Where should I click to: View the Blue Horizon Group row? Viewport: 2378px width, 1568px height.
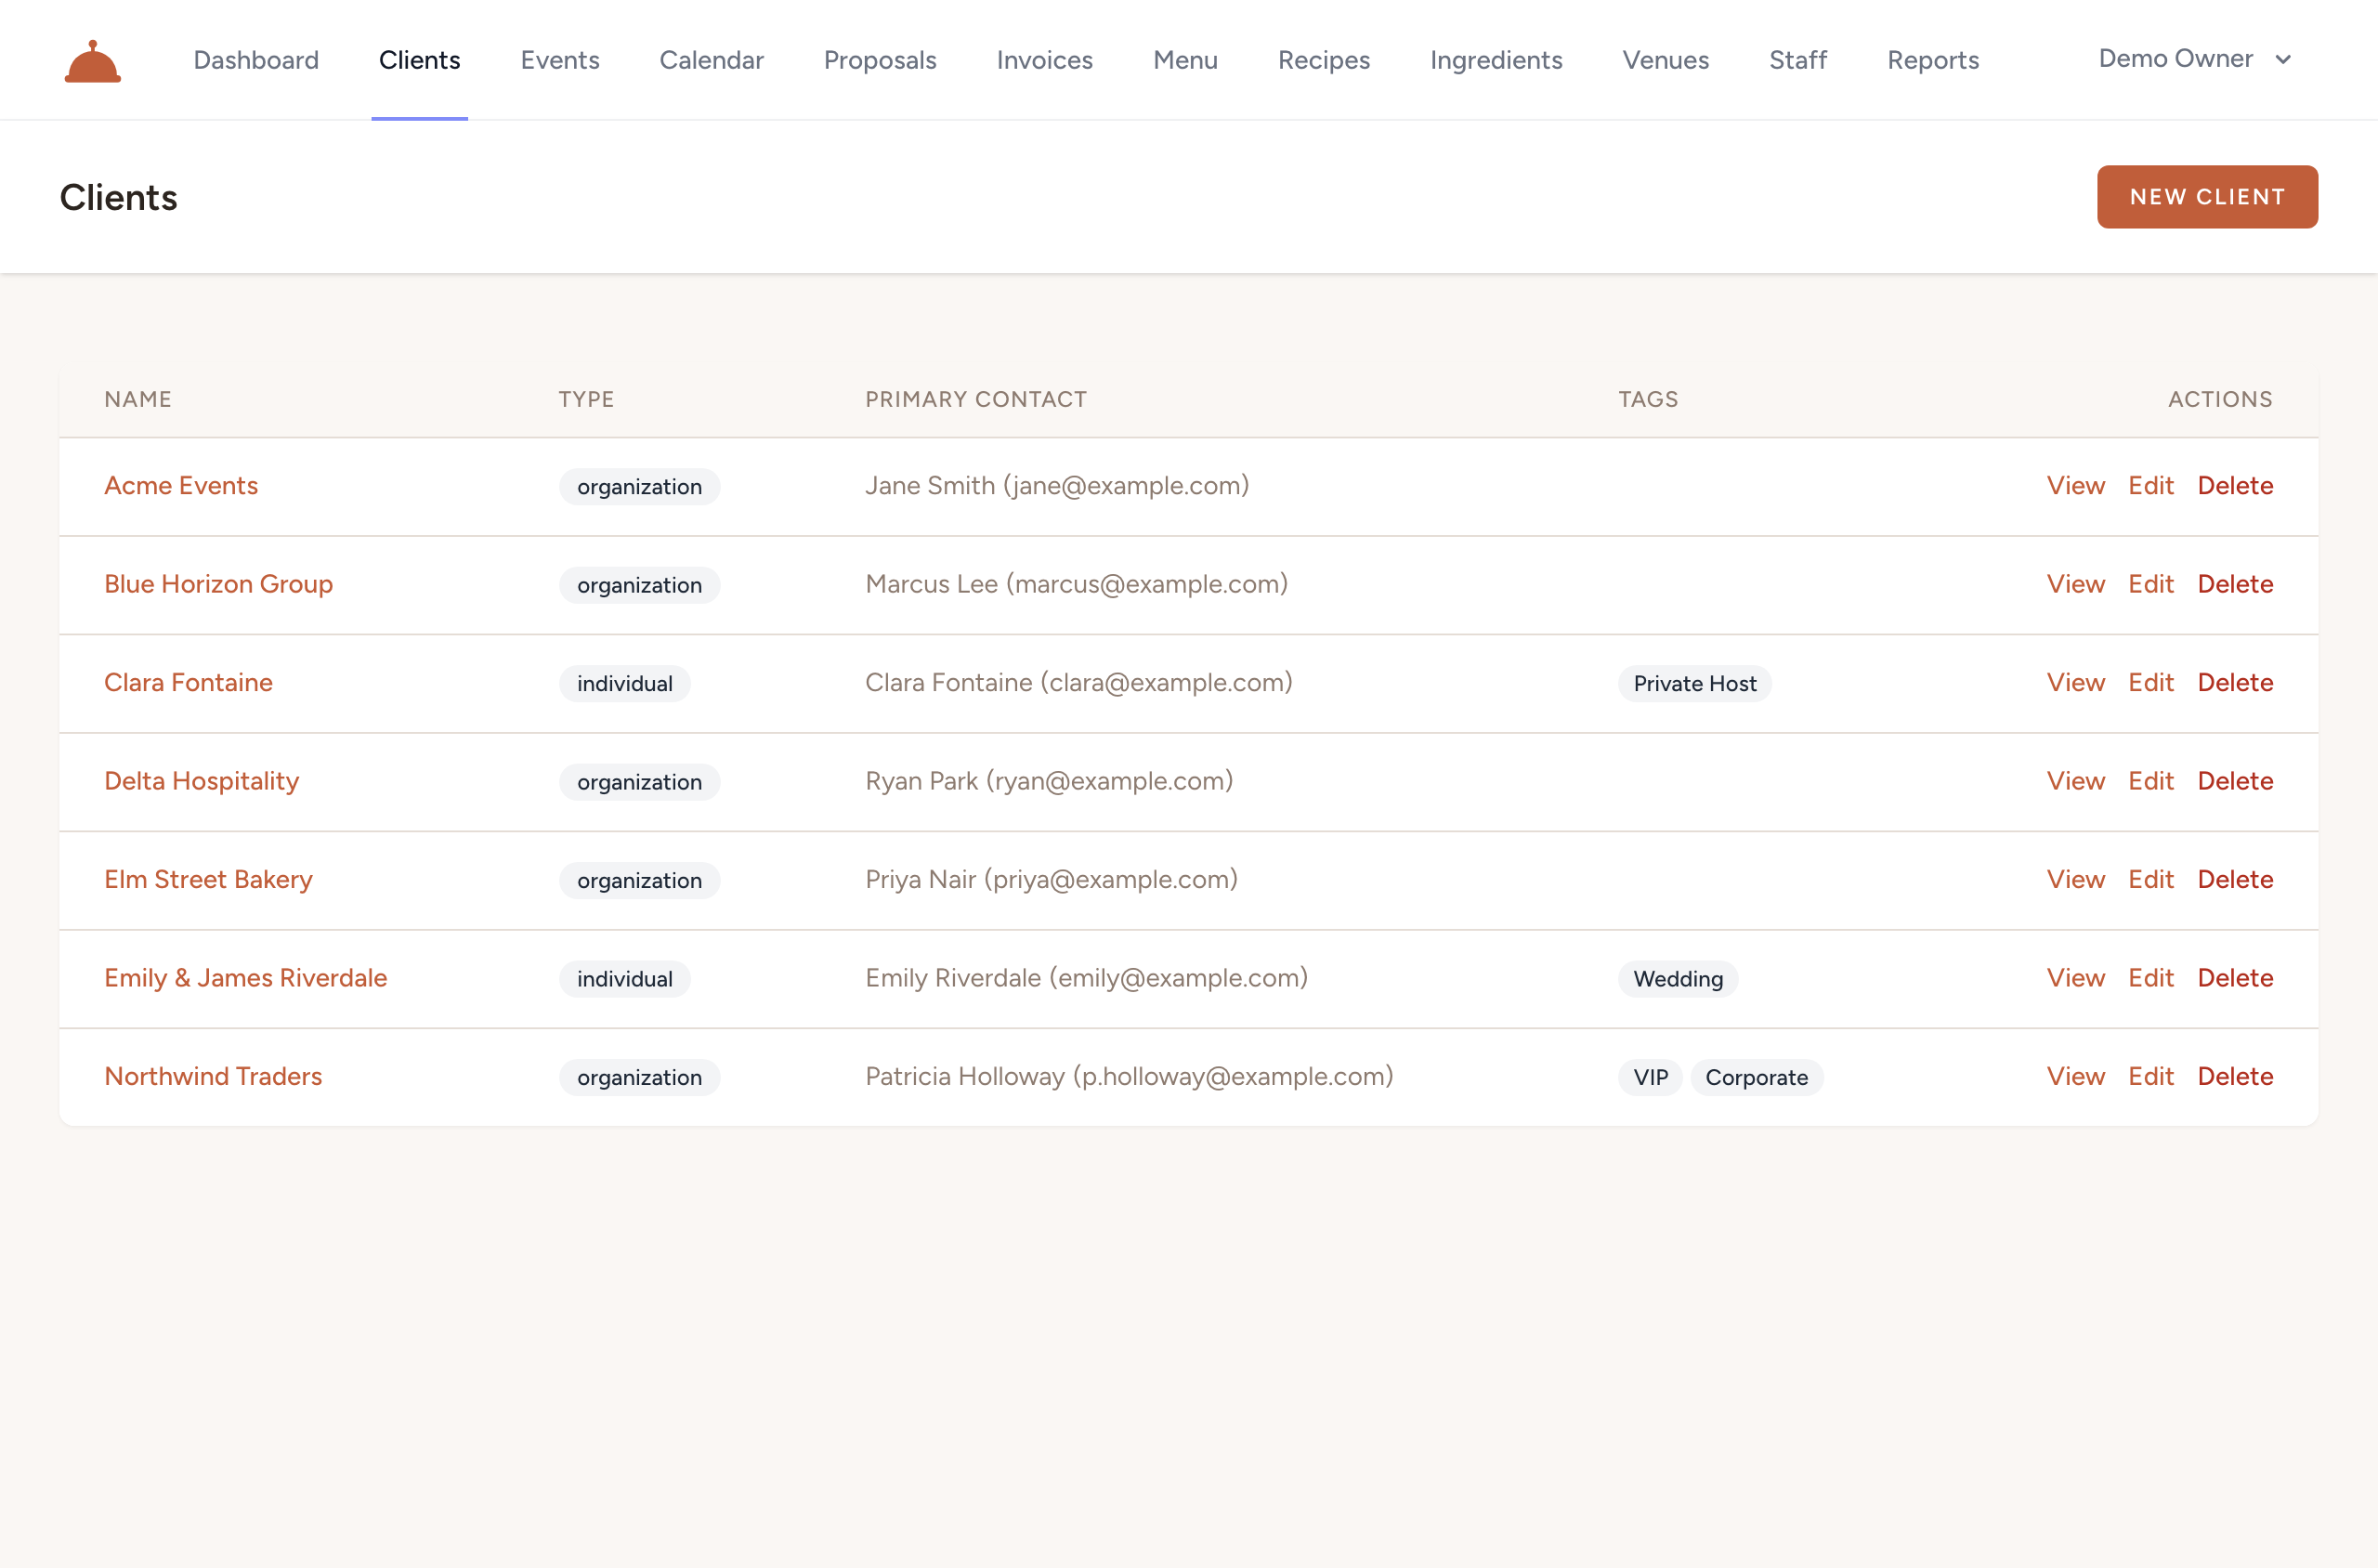[2075, 584]
